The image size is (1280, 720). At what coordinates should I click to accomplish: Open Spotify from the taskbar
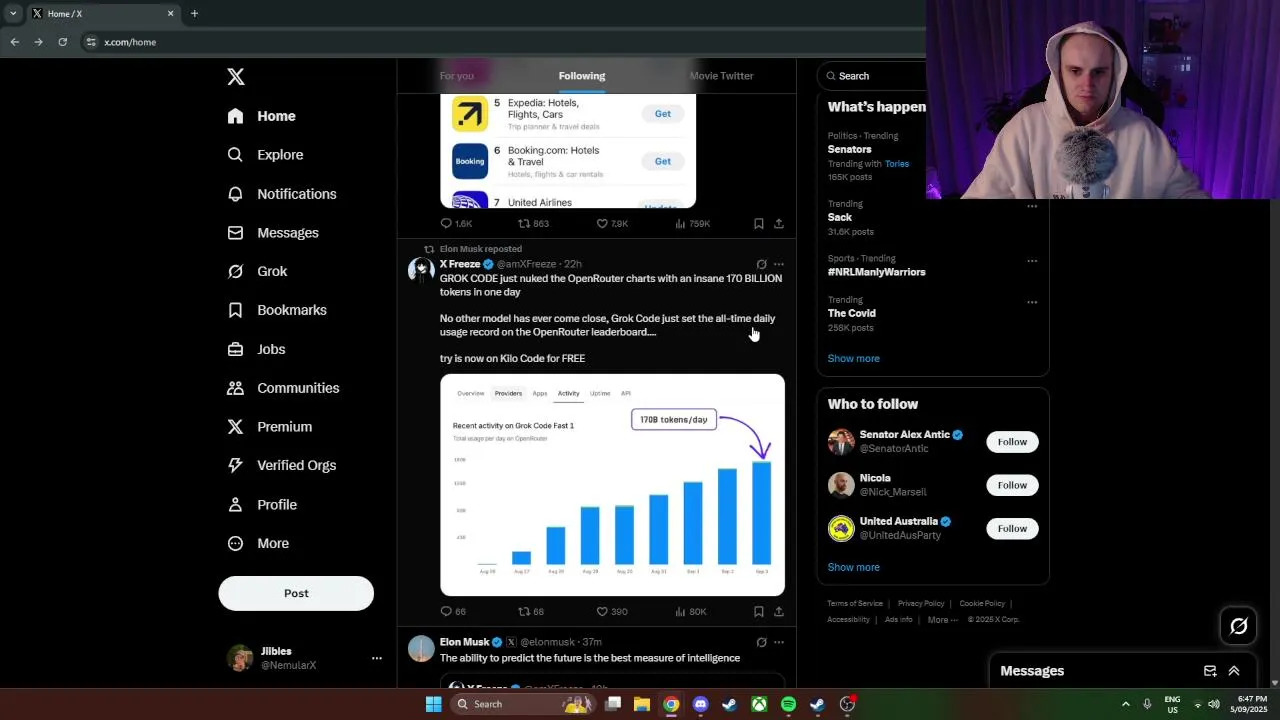tap(788, 704)
